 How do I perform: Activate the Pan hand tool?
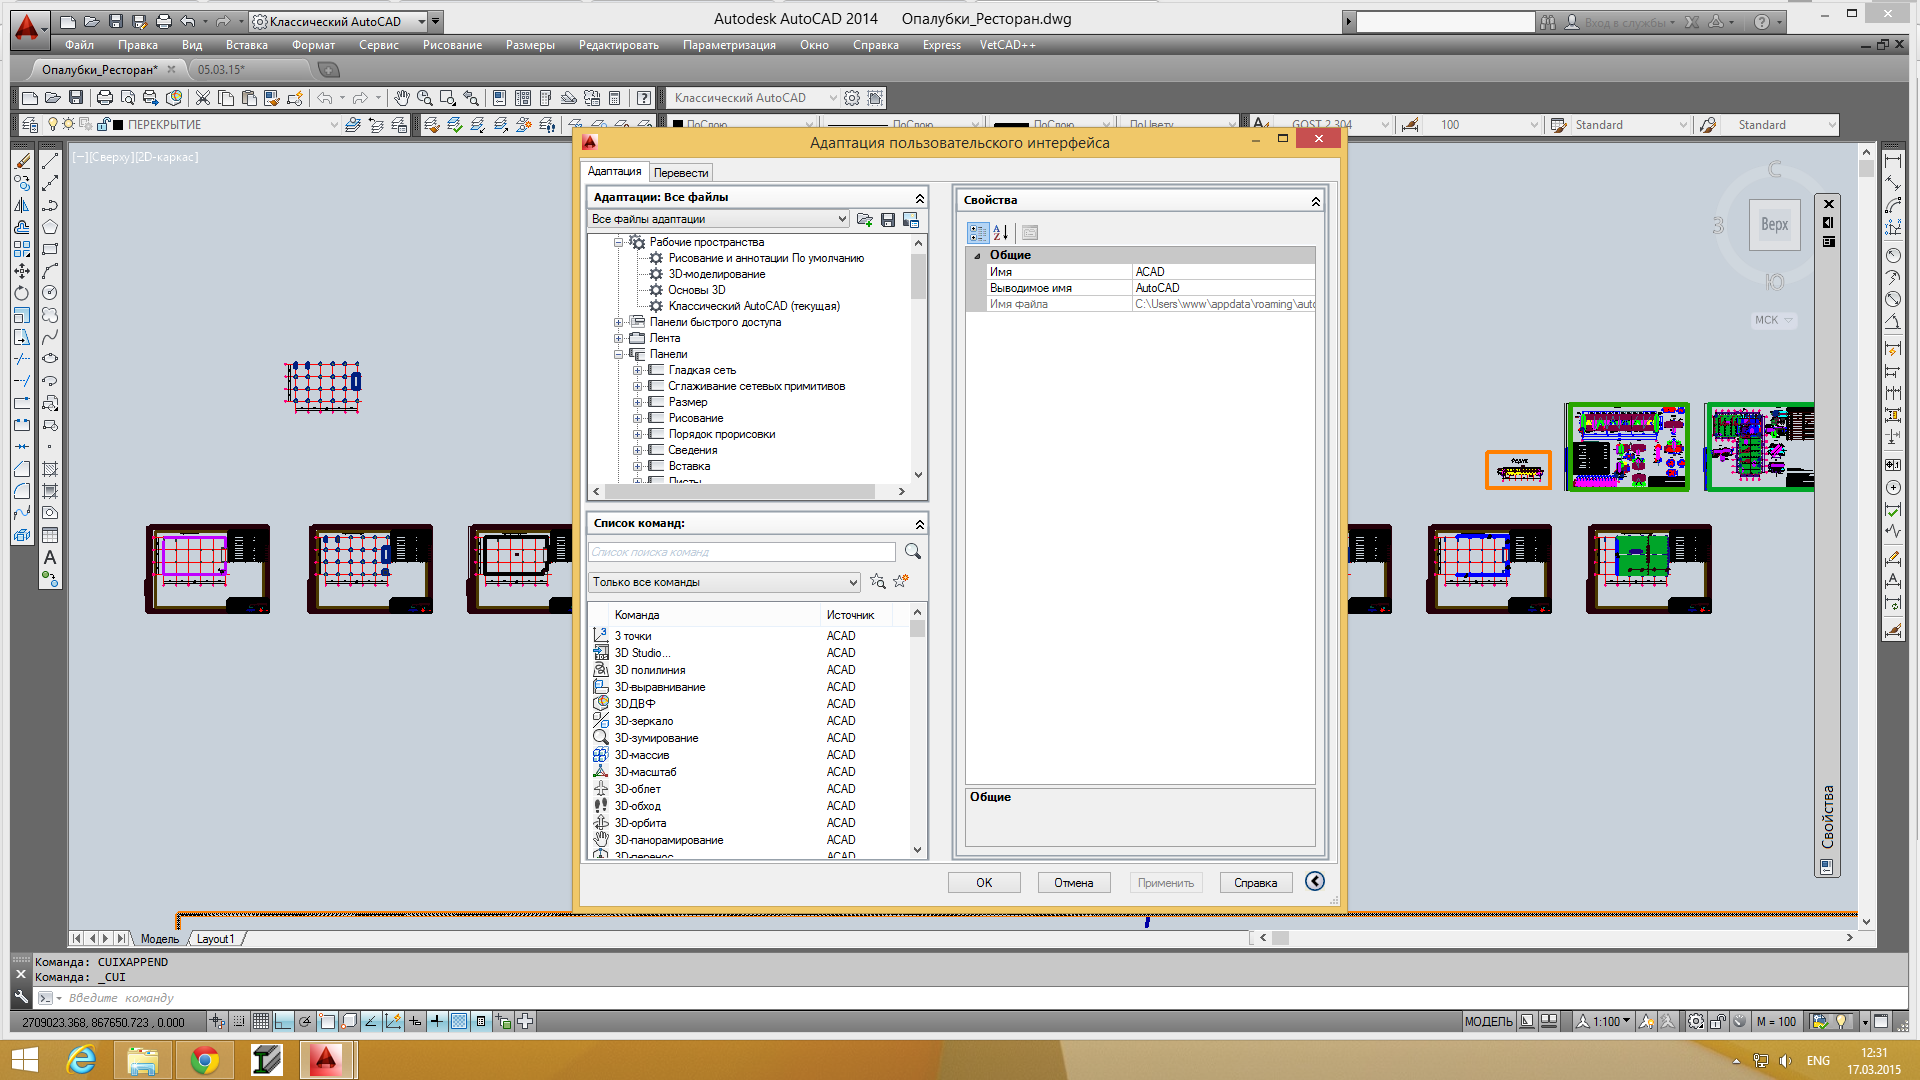tap(402, 98)
